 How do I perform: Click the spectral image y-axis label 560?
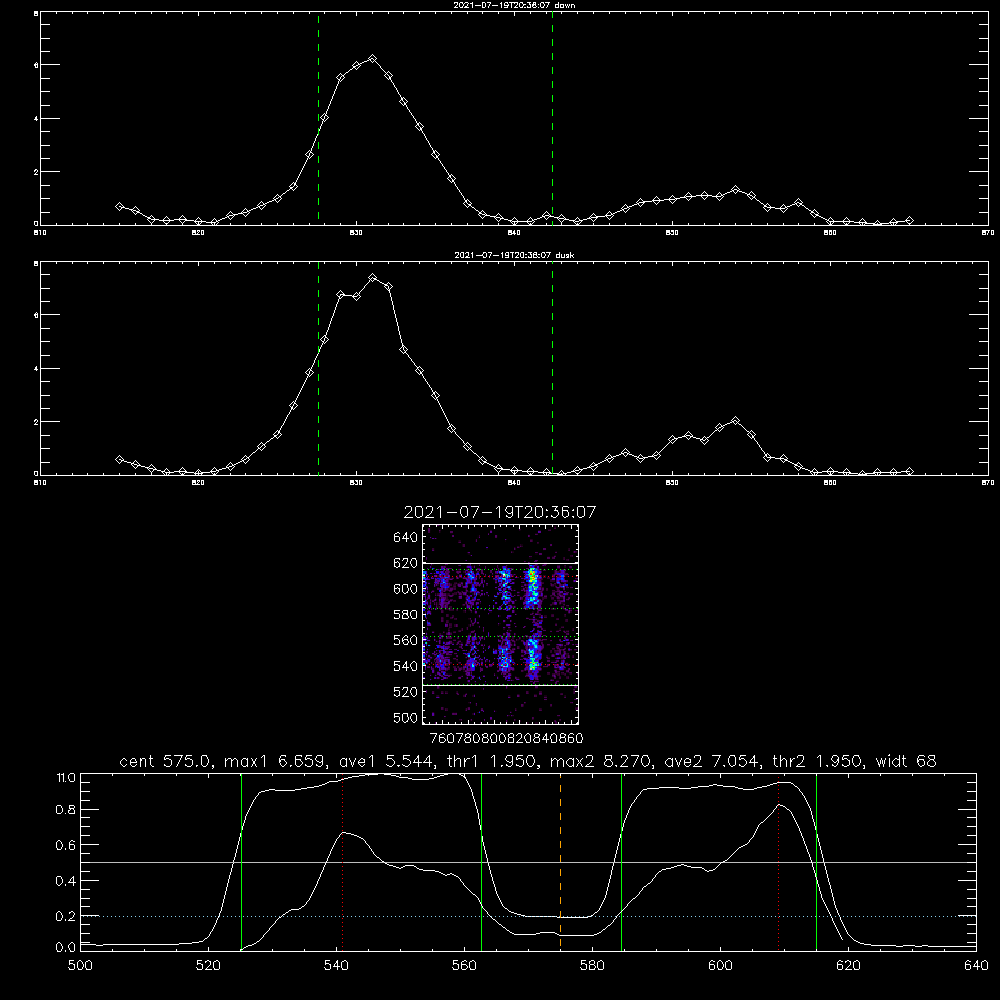(x=406, y=640)
